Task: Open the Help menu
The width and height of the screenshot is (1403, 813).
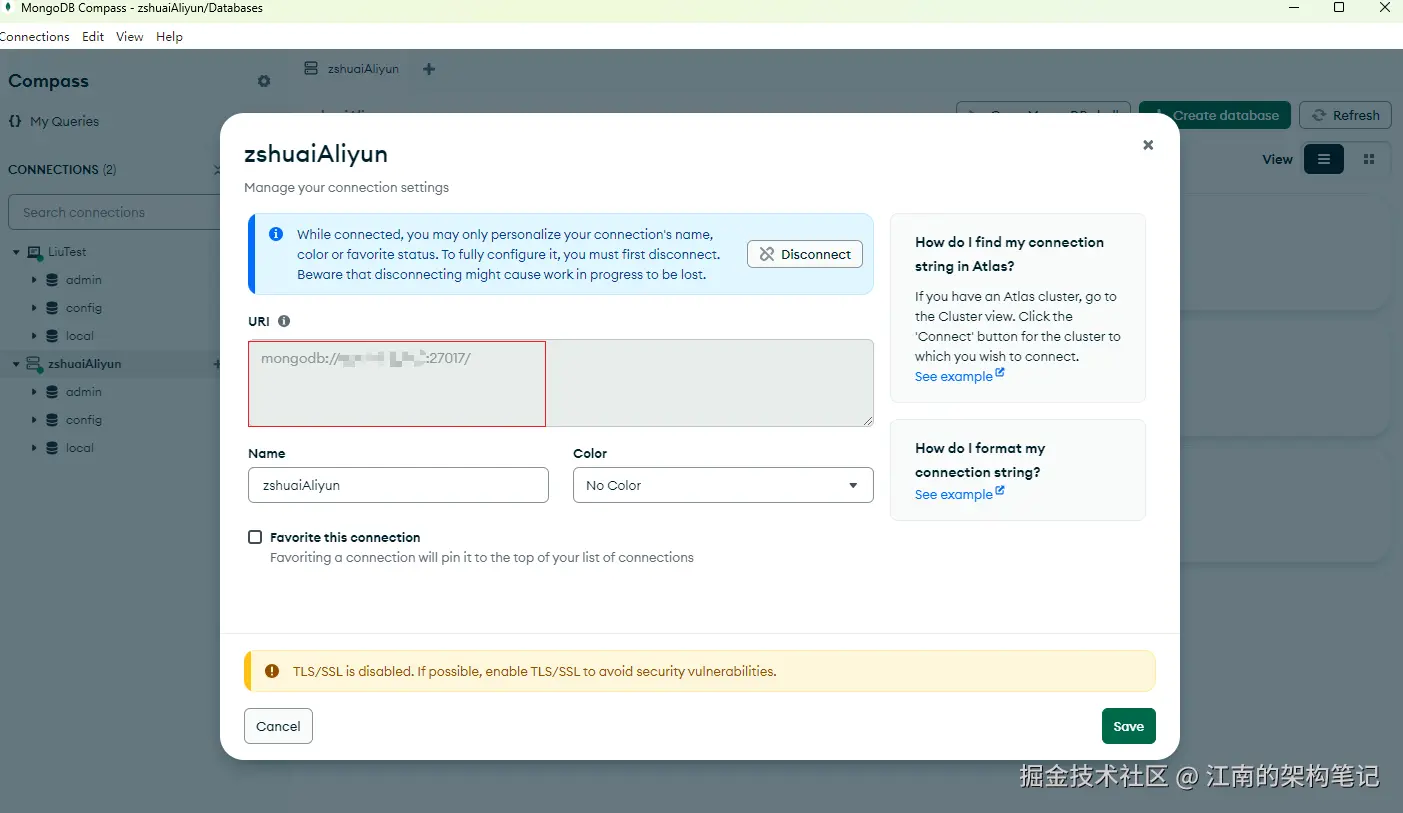Action: click(x=169, y=37)
